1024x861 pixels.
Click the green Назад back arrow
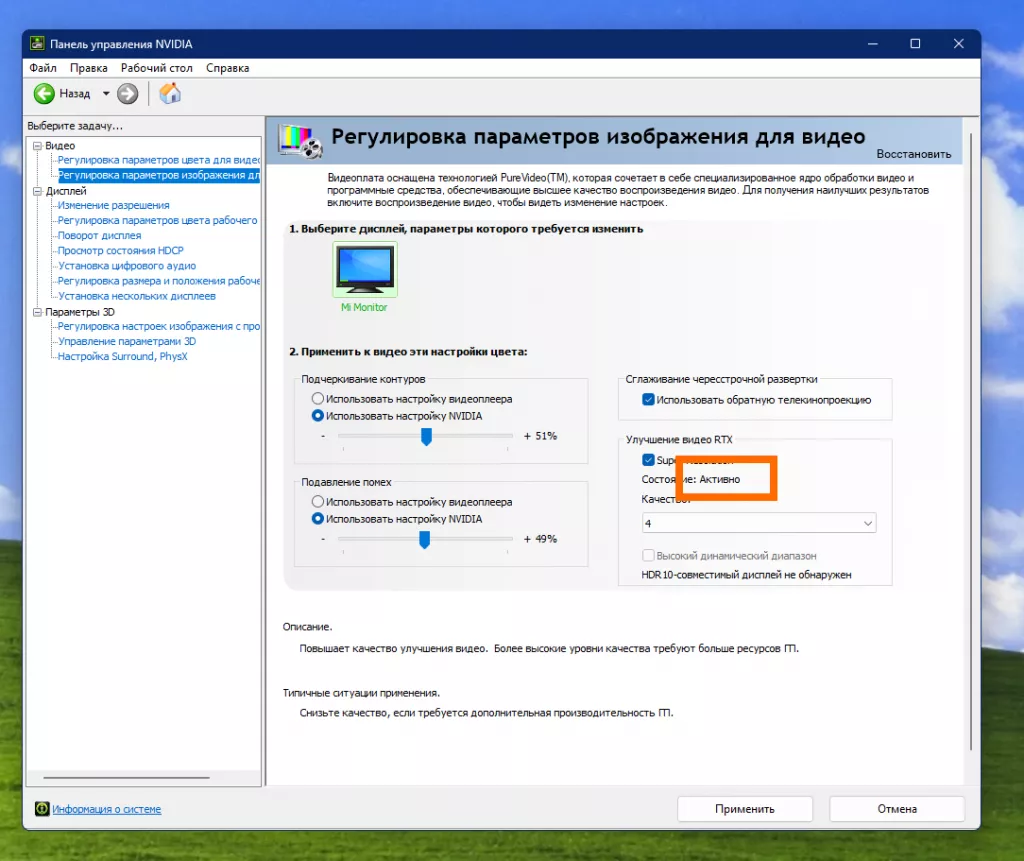[x=44, y=93]
